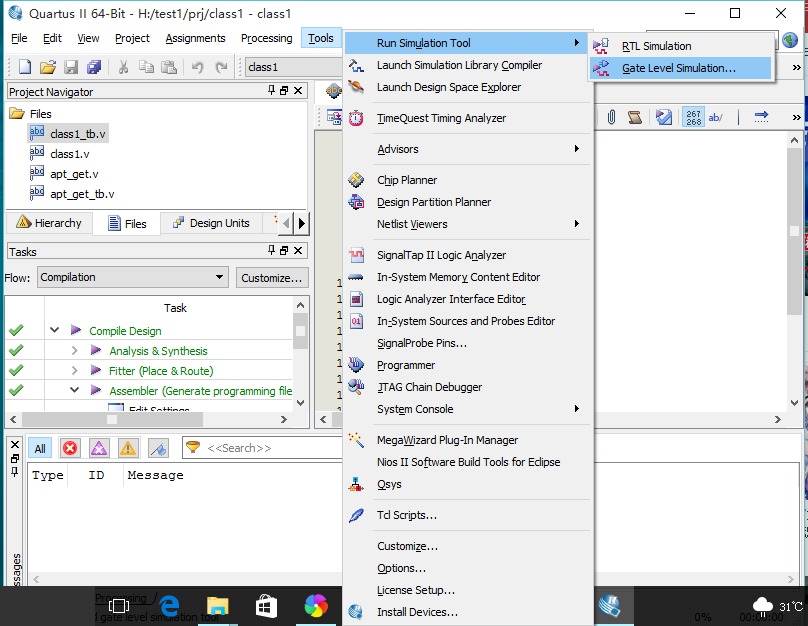The height and width of the screenshot is (626, 808).
Task: Click the Paste toolbar icon
Action: pyautogui.click(x=169, y=67)
